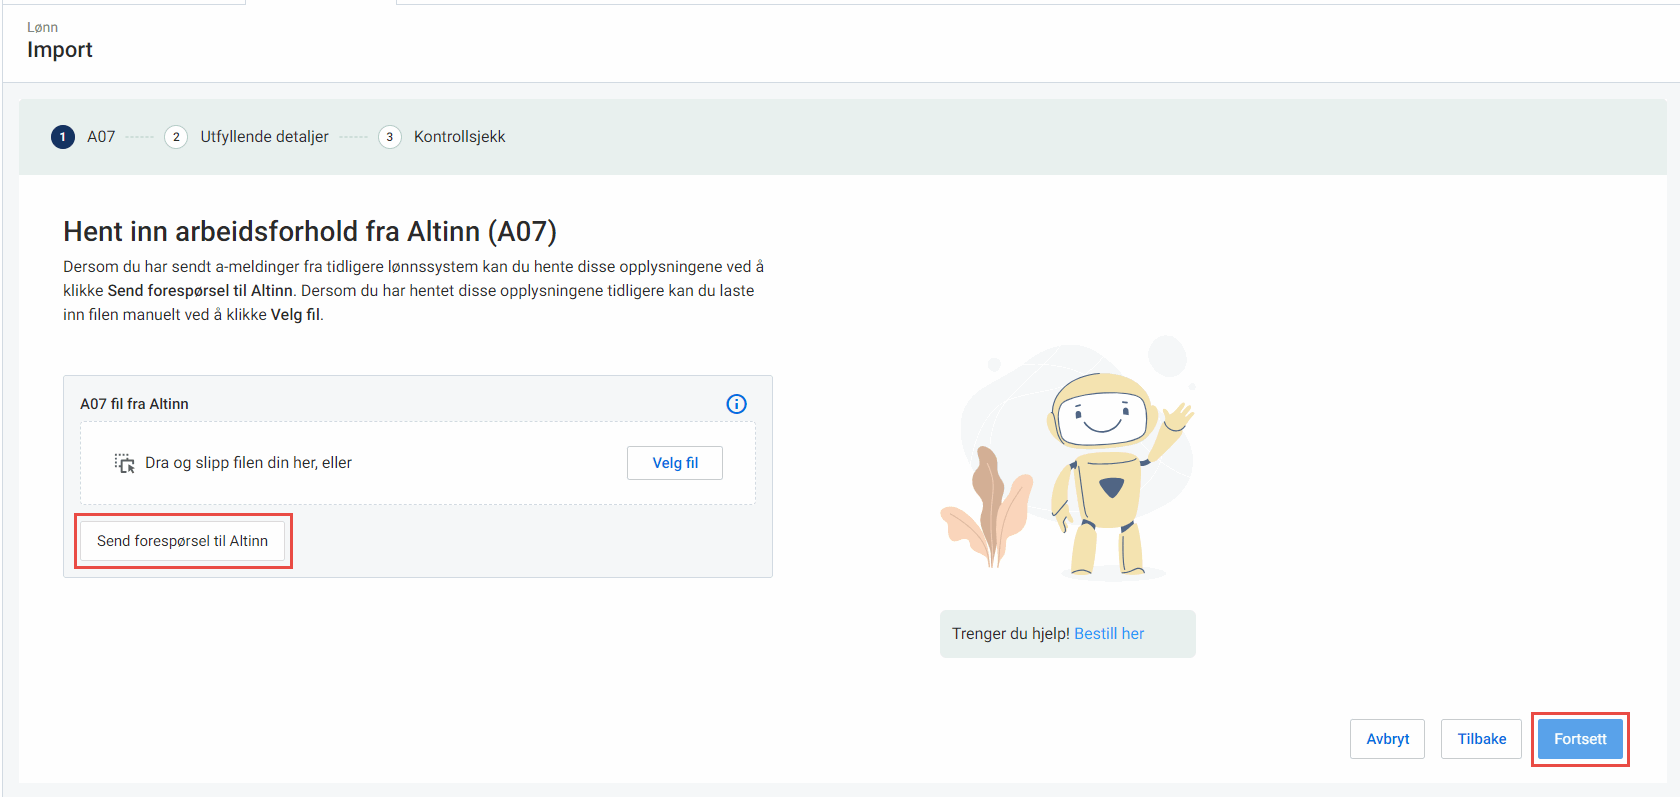
Task: Click the 'Dra og slipp filen' dropzone text
Action: (248, 463)
